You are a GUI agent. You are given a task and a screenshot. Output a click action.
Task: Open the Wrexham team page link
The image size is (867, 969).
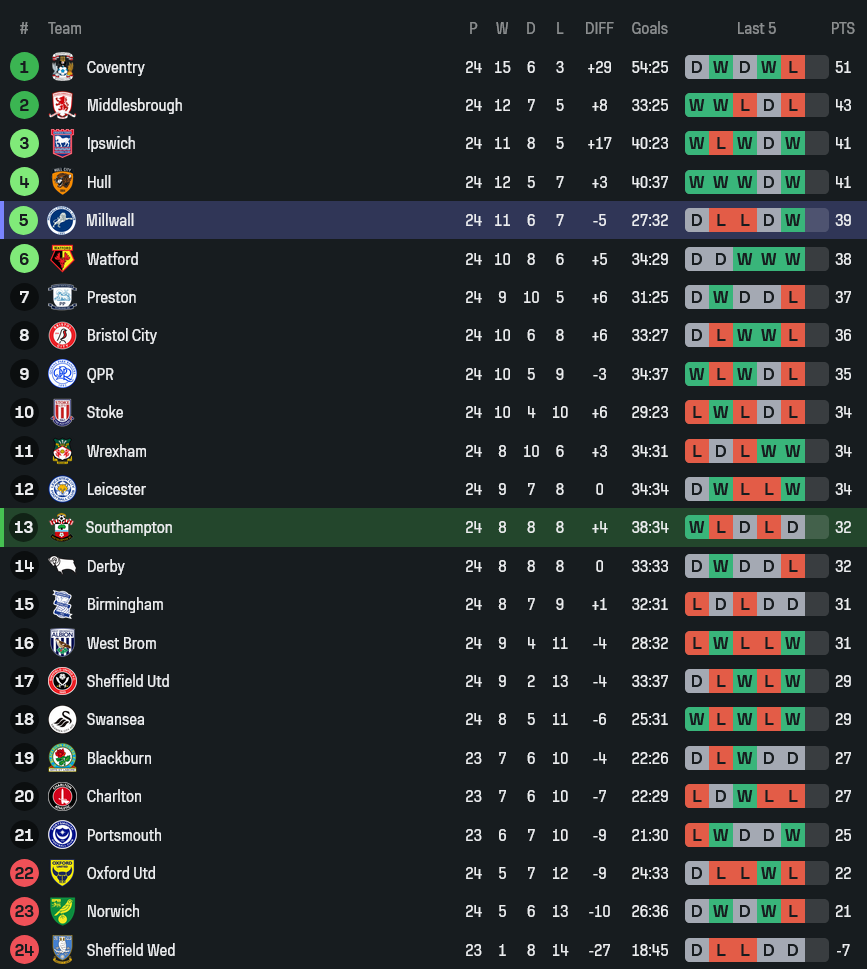click(x=116, y=451)
